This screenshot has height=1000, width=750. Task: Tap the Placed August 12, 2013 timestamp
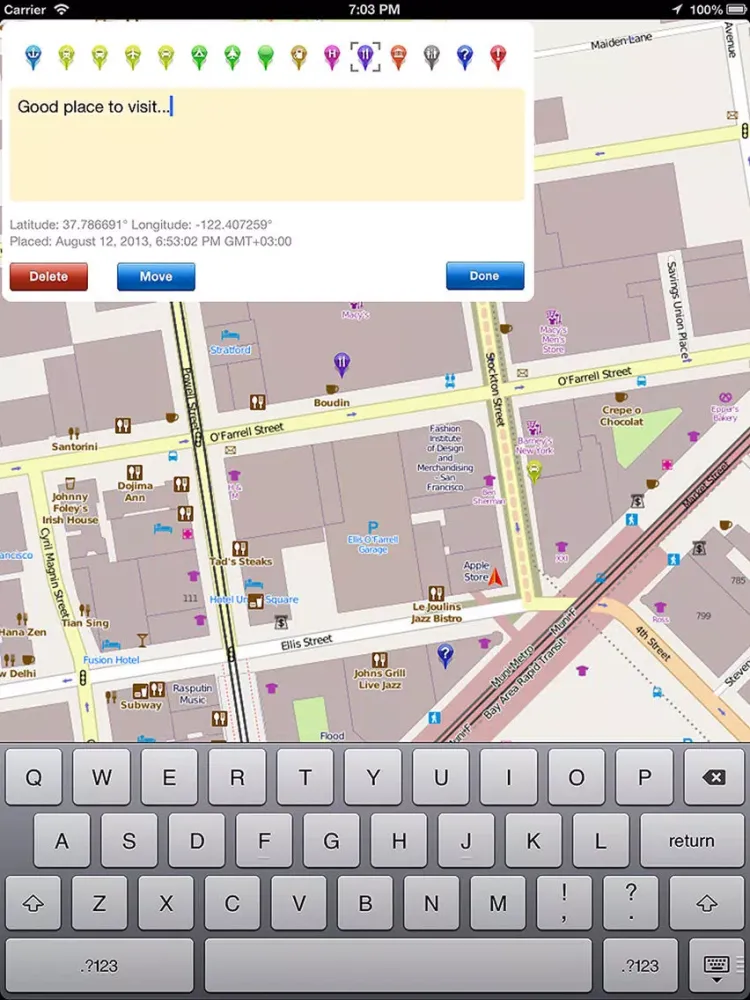pyautogui.click(x=151, y=241)
